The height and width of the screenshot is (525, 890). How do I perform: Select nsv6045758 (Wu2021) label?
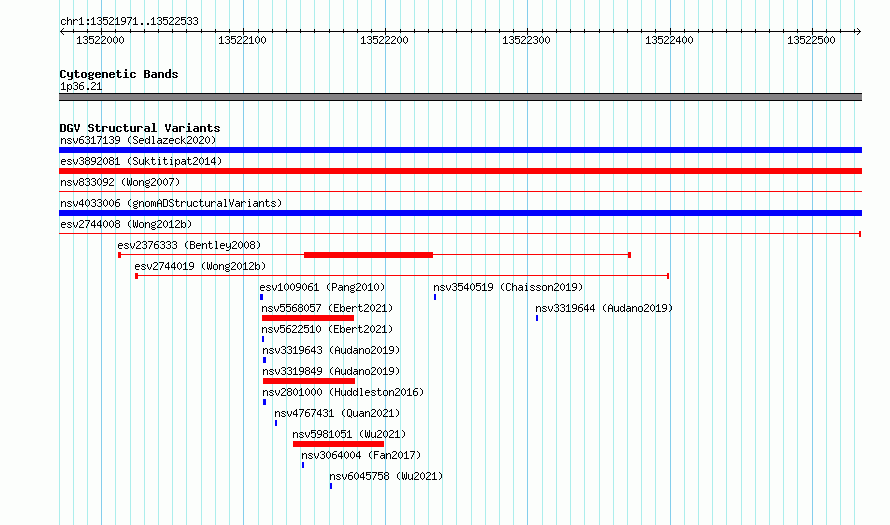click(386, 476)
